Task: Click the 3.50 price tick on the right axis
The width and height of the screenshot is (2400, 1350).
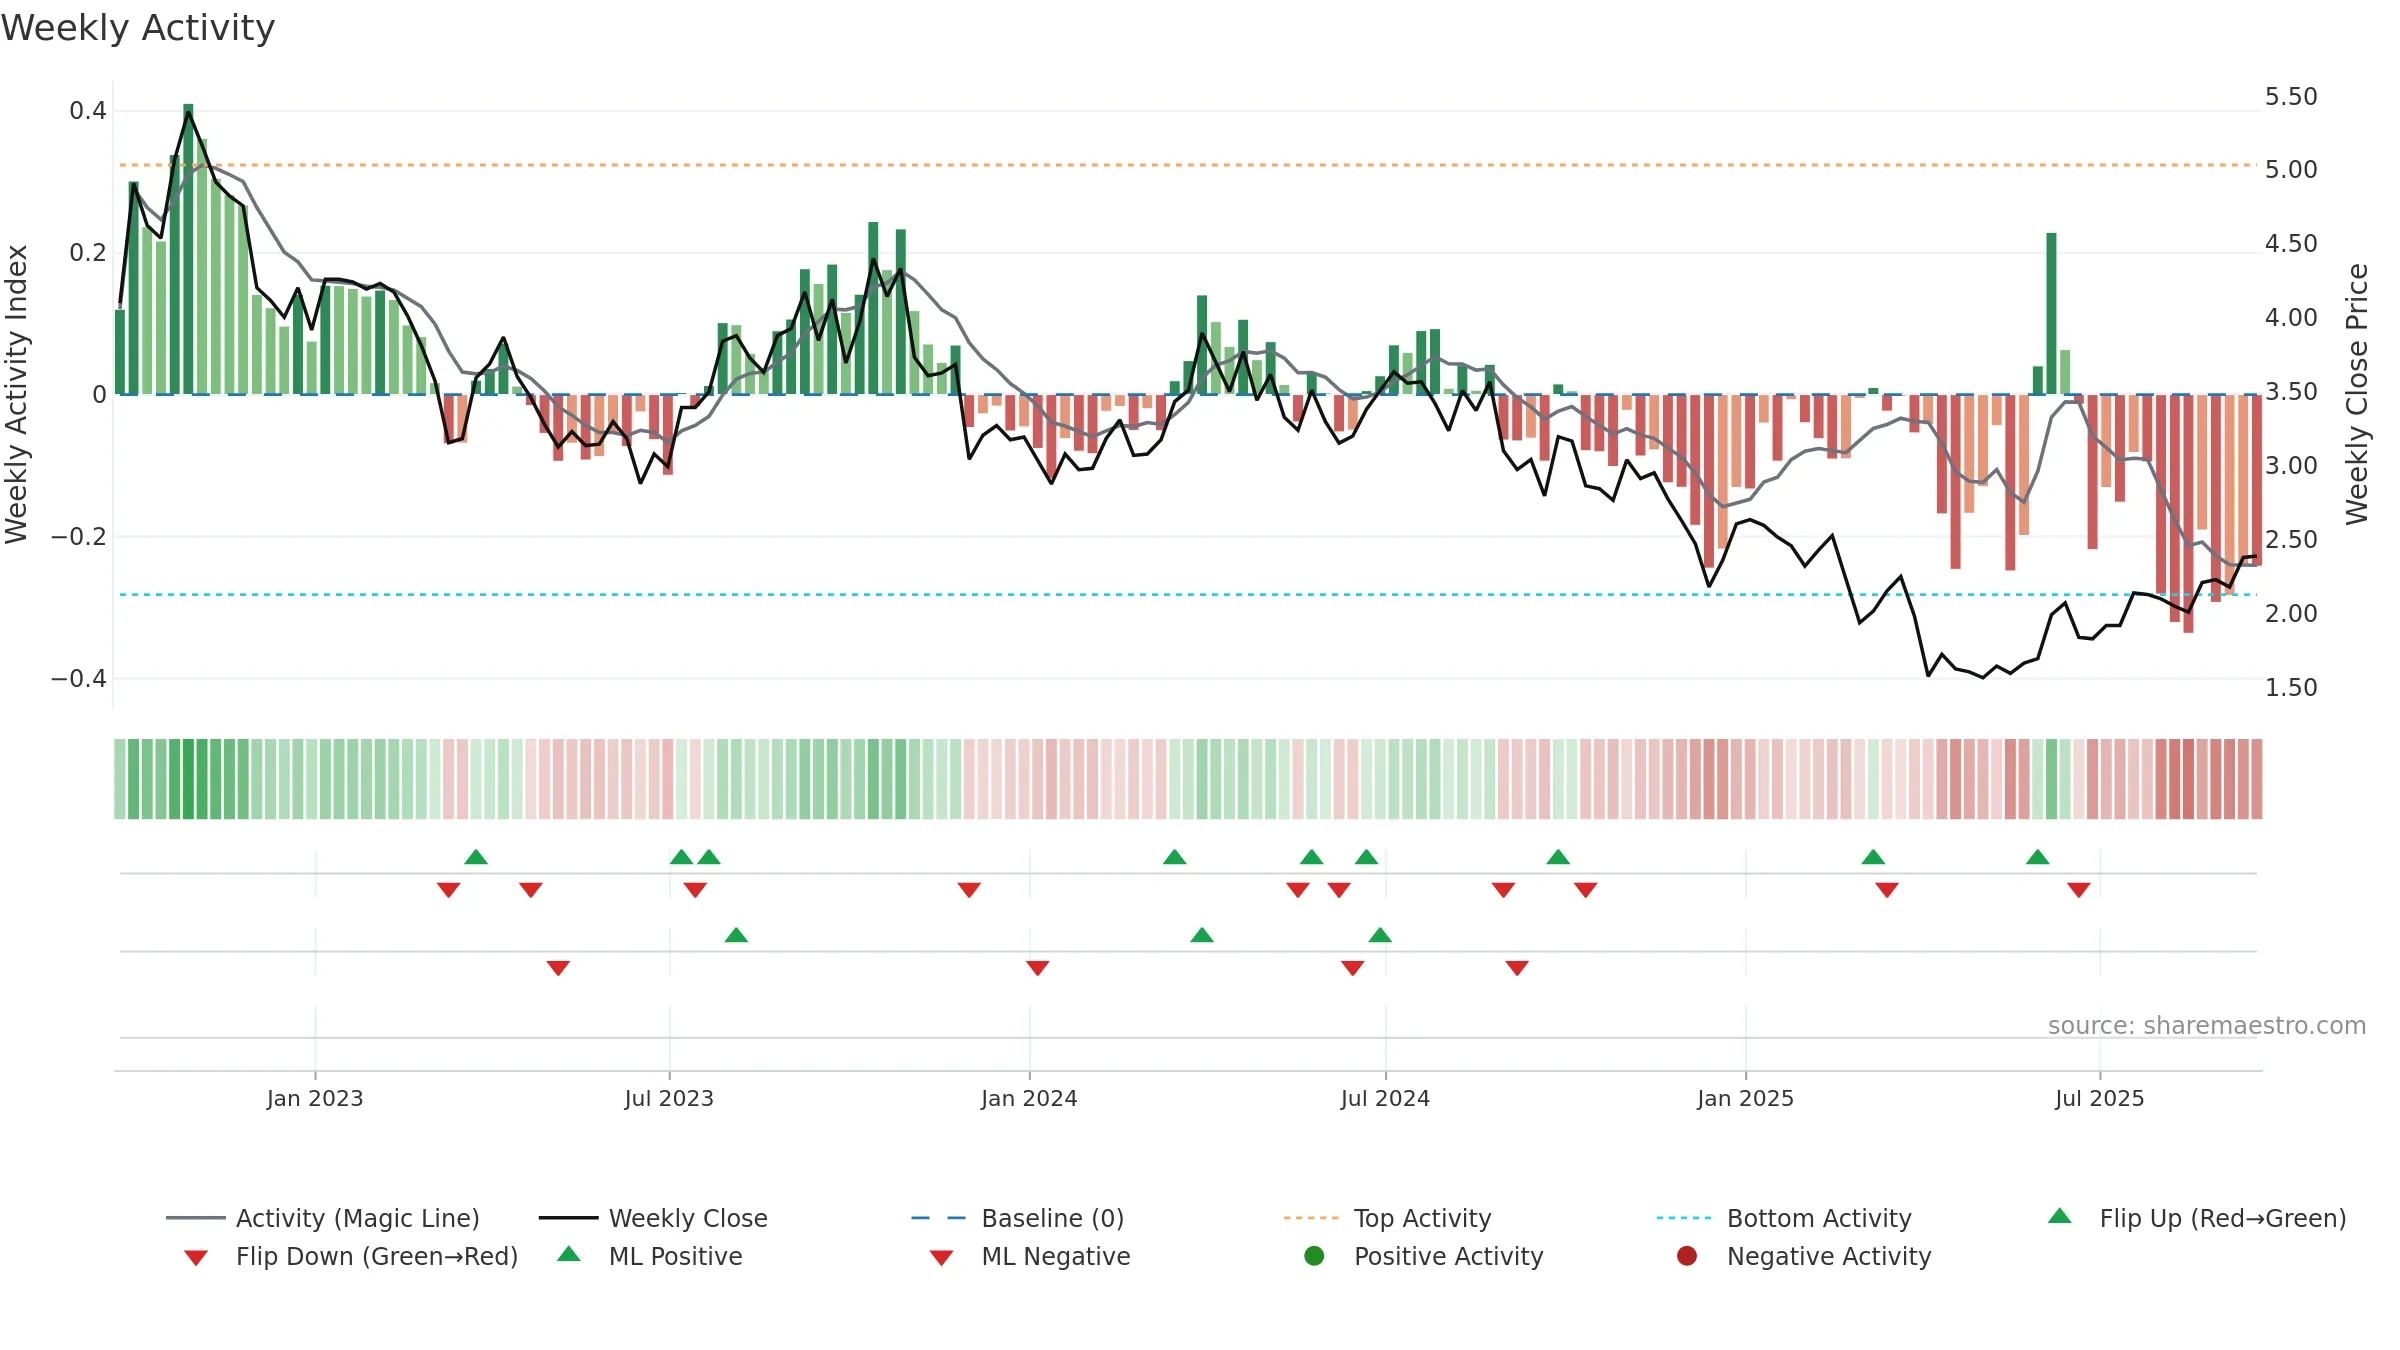Action: point(2291,392)
